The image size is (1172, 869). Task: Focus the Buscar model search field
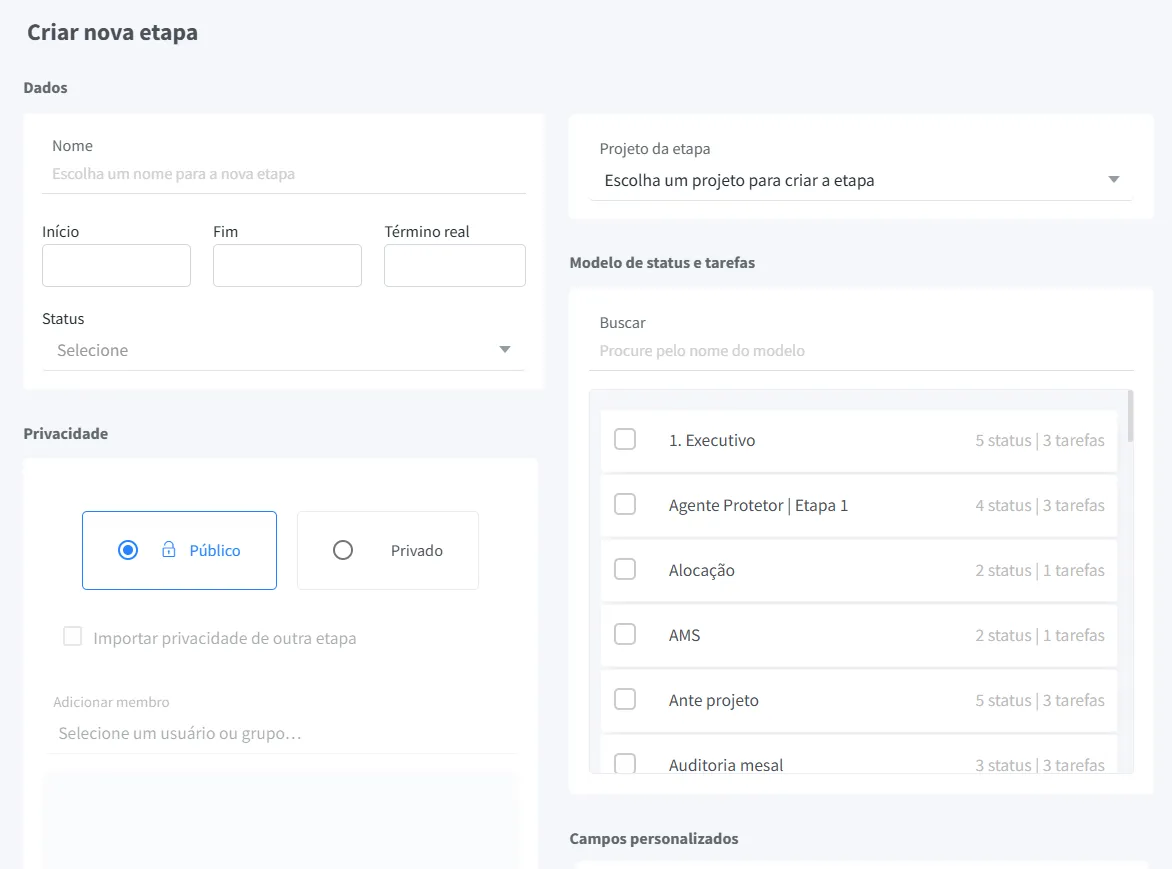pos(861,351)
